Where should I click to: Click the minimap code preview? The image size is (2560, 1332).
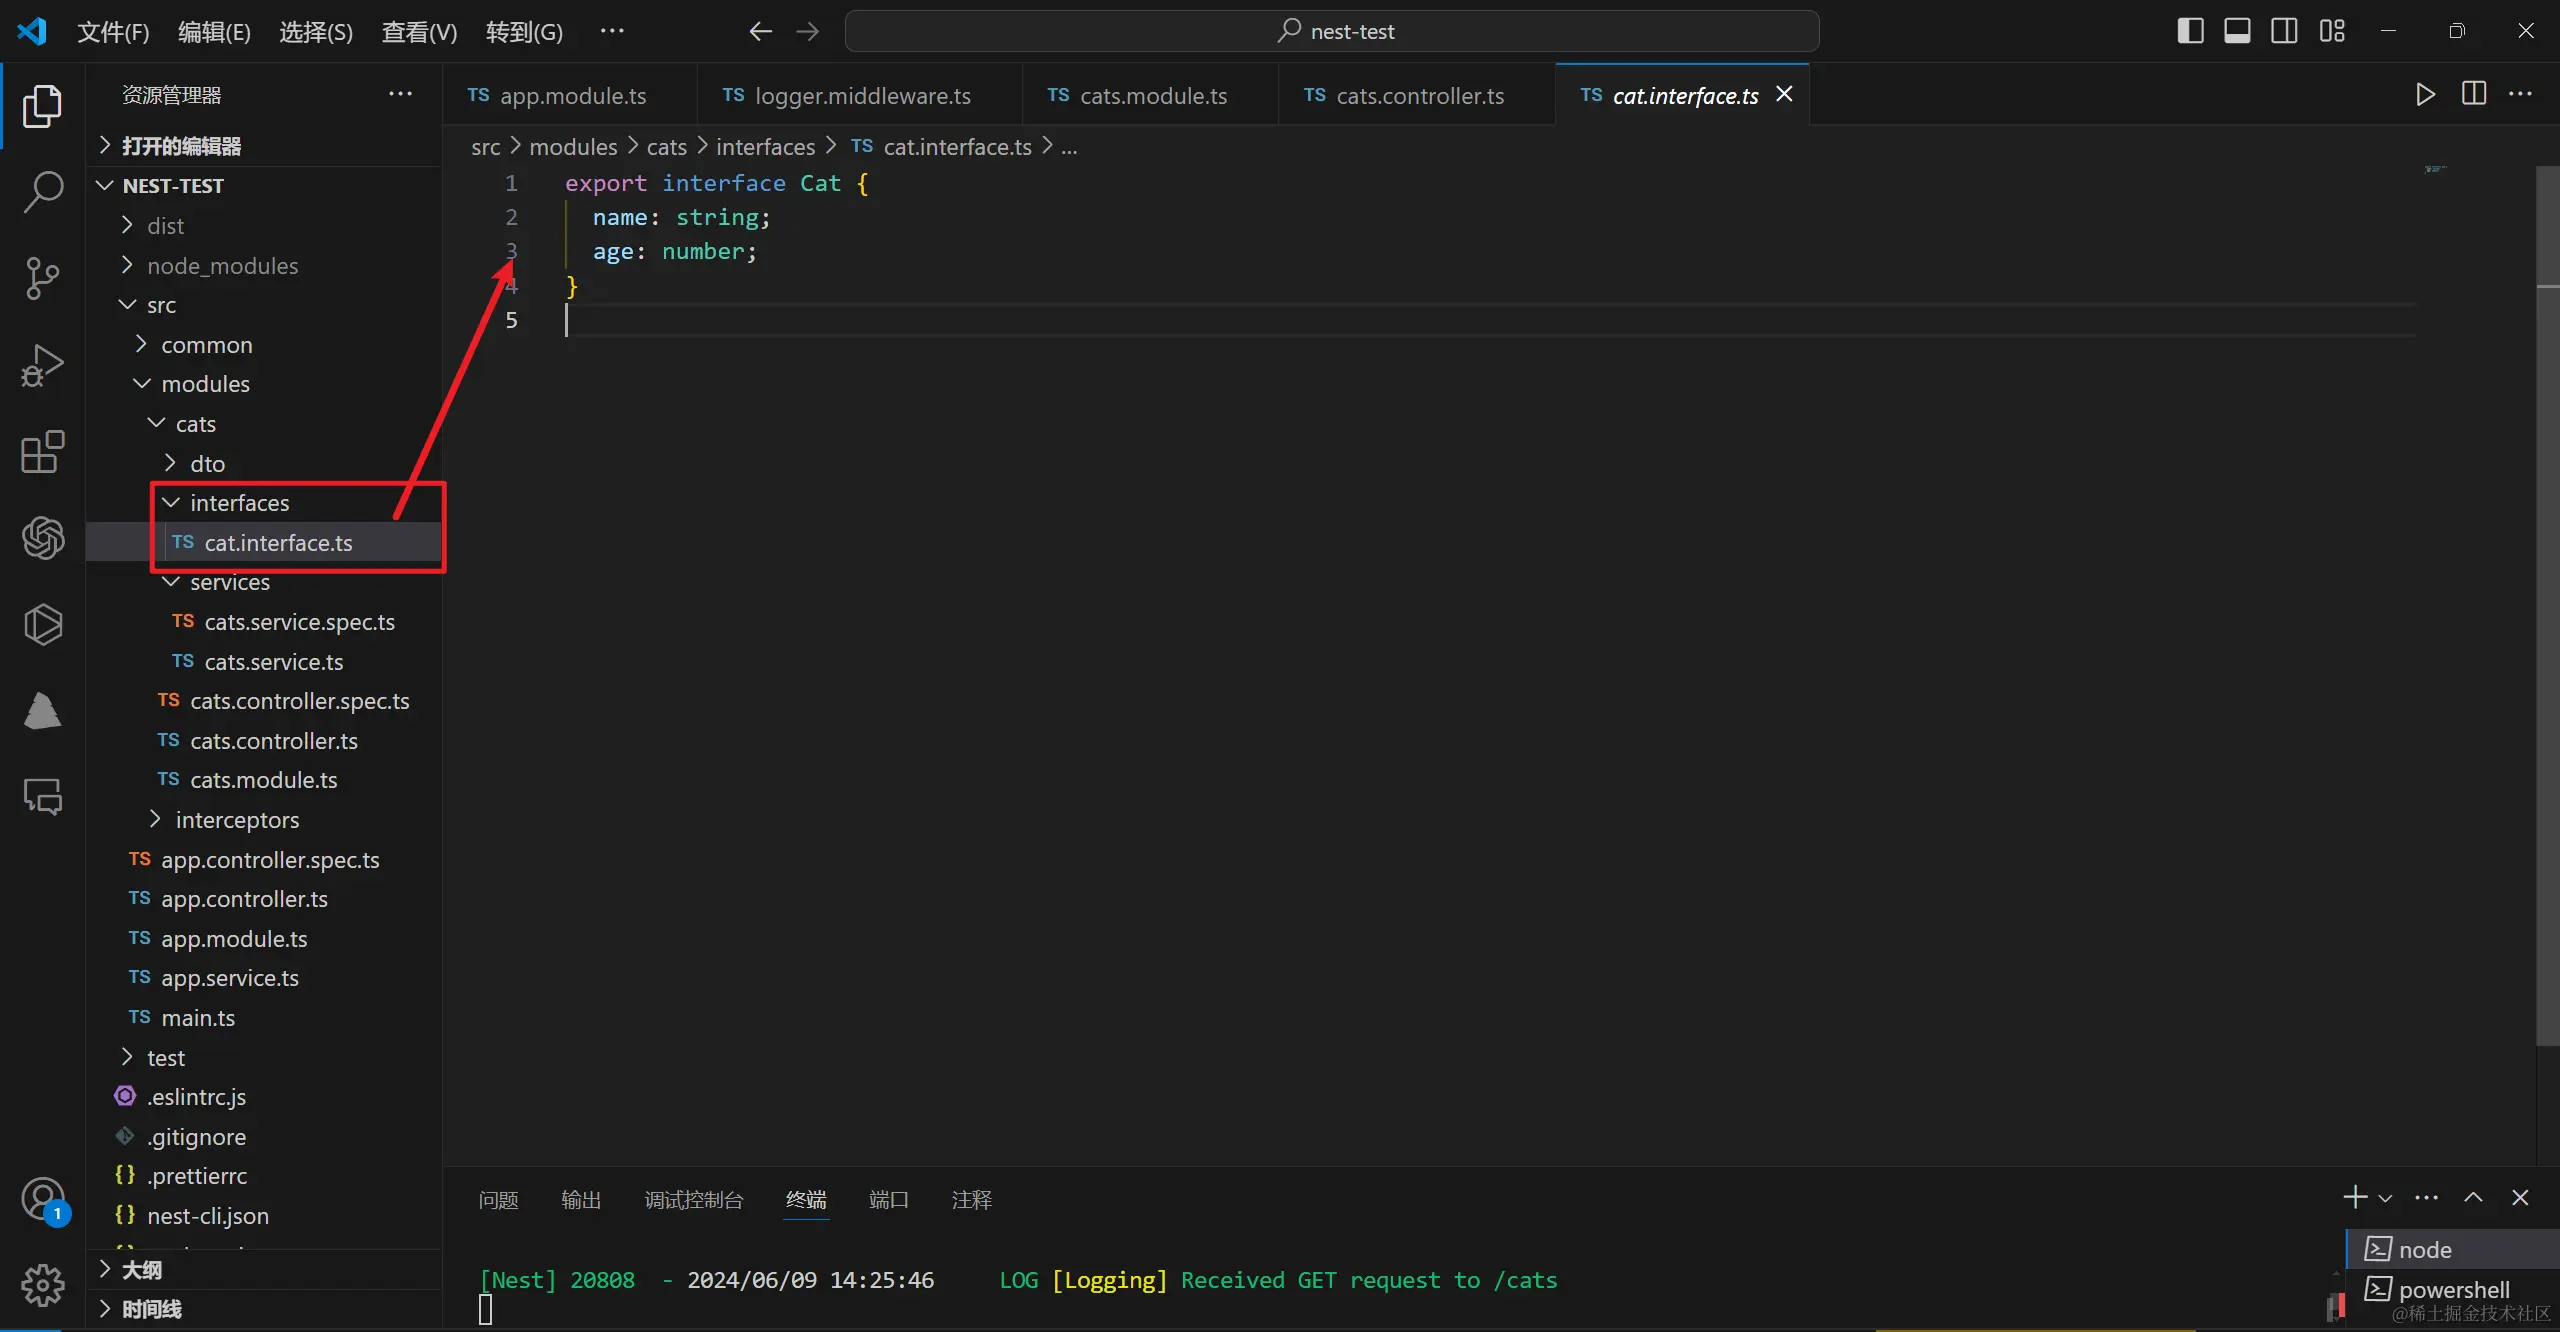[2436, 169]
